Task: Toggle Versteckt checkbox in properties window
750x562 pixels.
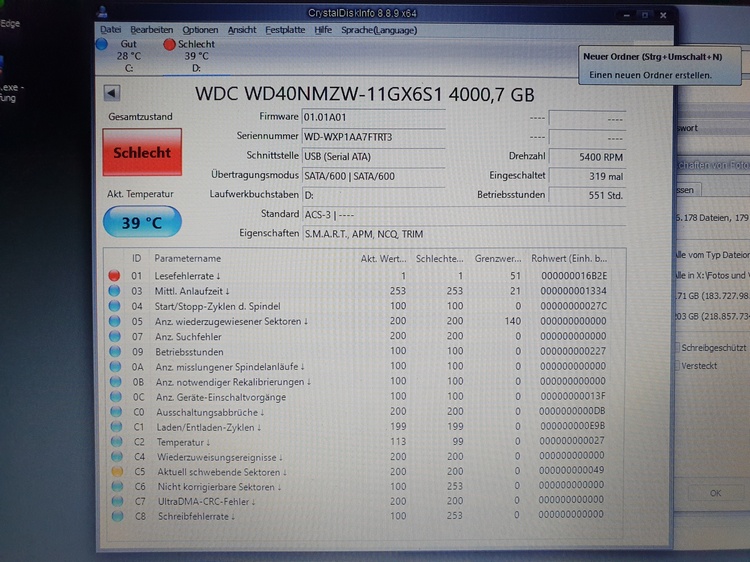Action: click(x=678, y=366)
